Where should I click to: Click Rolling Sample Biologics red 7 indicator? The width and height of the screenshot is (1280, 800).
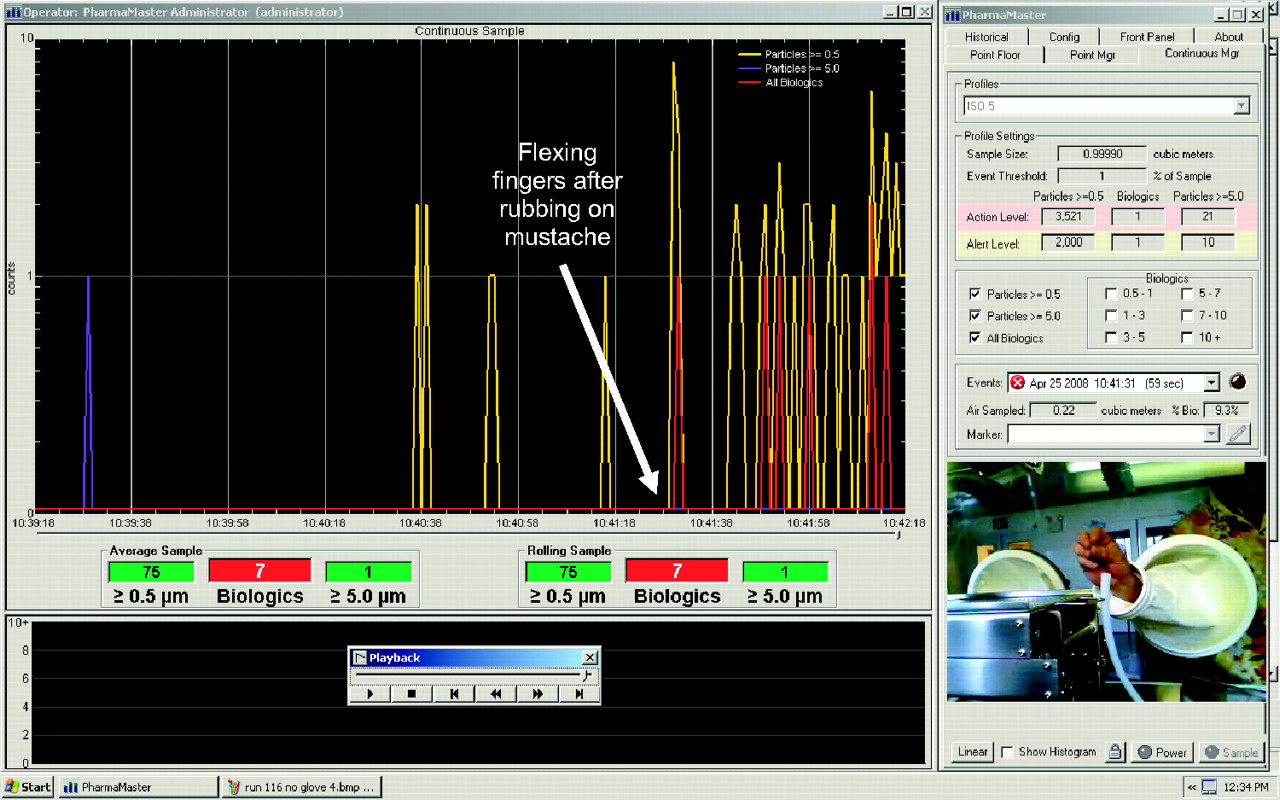pyautogui.click(x=677, y=572)
